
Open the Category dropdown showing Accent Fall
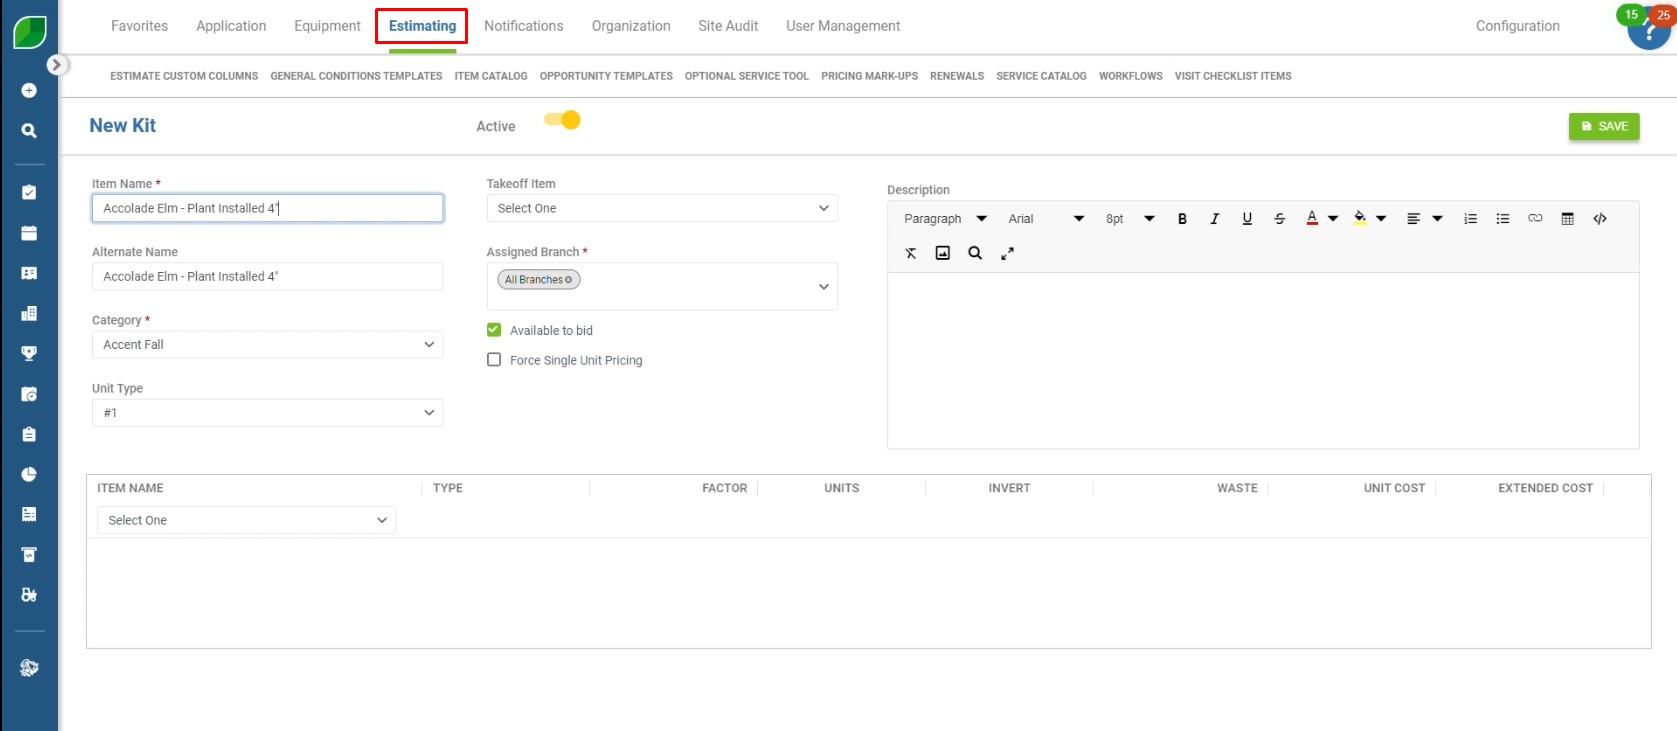pyautogui.click(x=267, y=344)
